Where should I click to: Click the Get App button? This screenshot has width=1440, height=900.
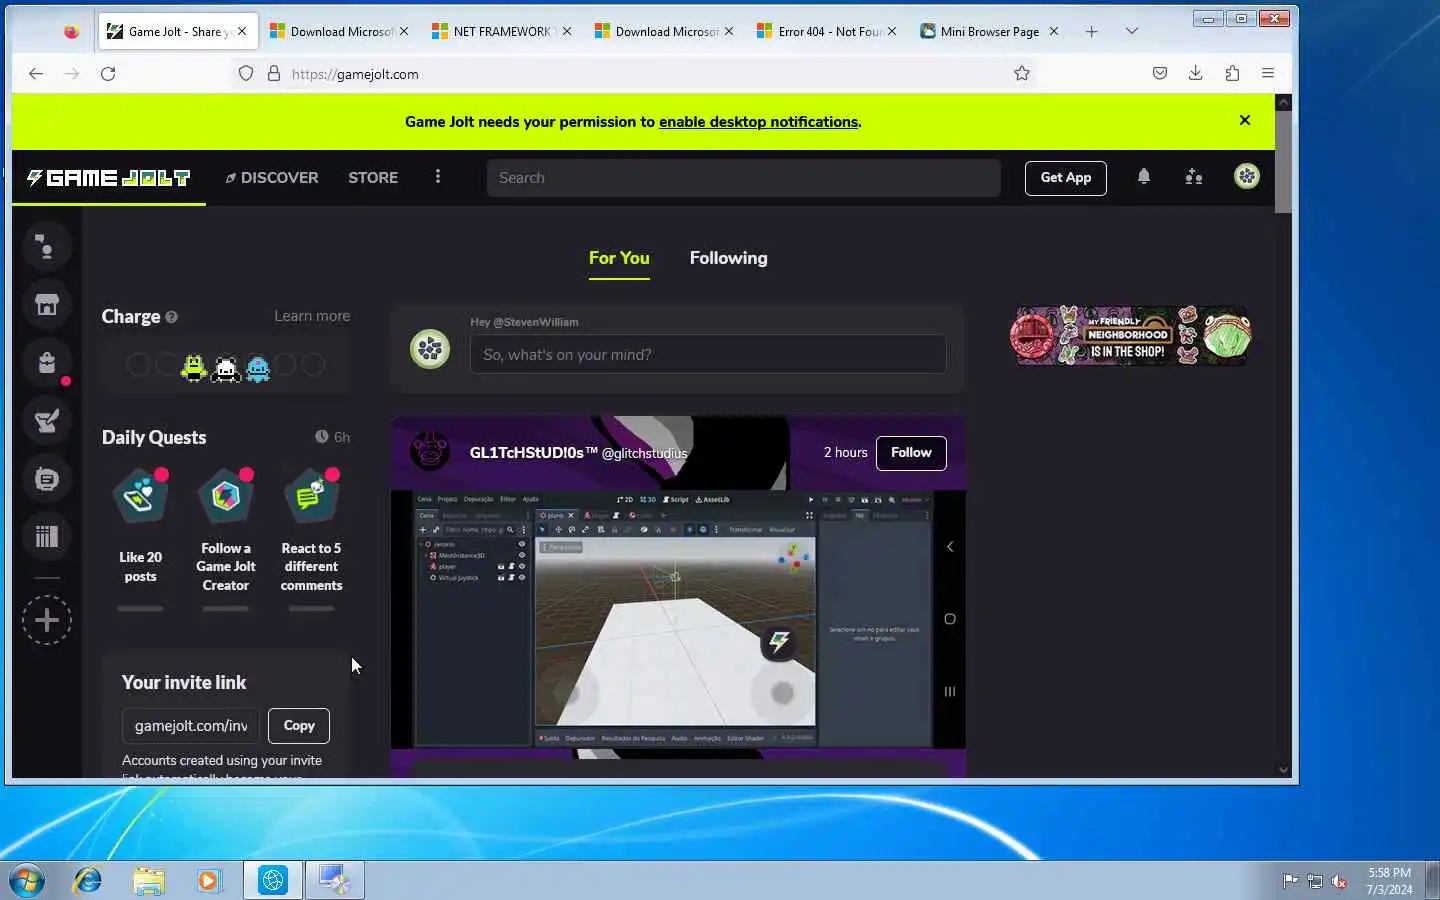1066,178
